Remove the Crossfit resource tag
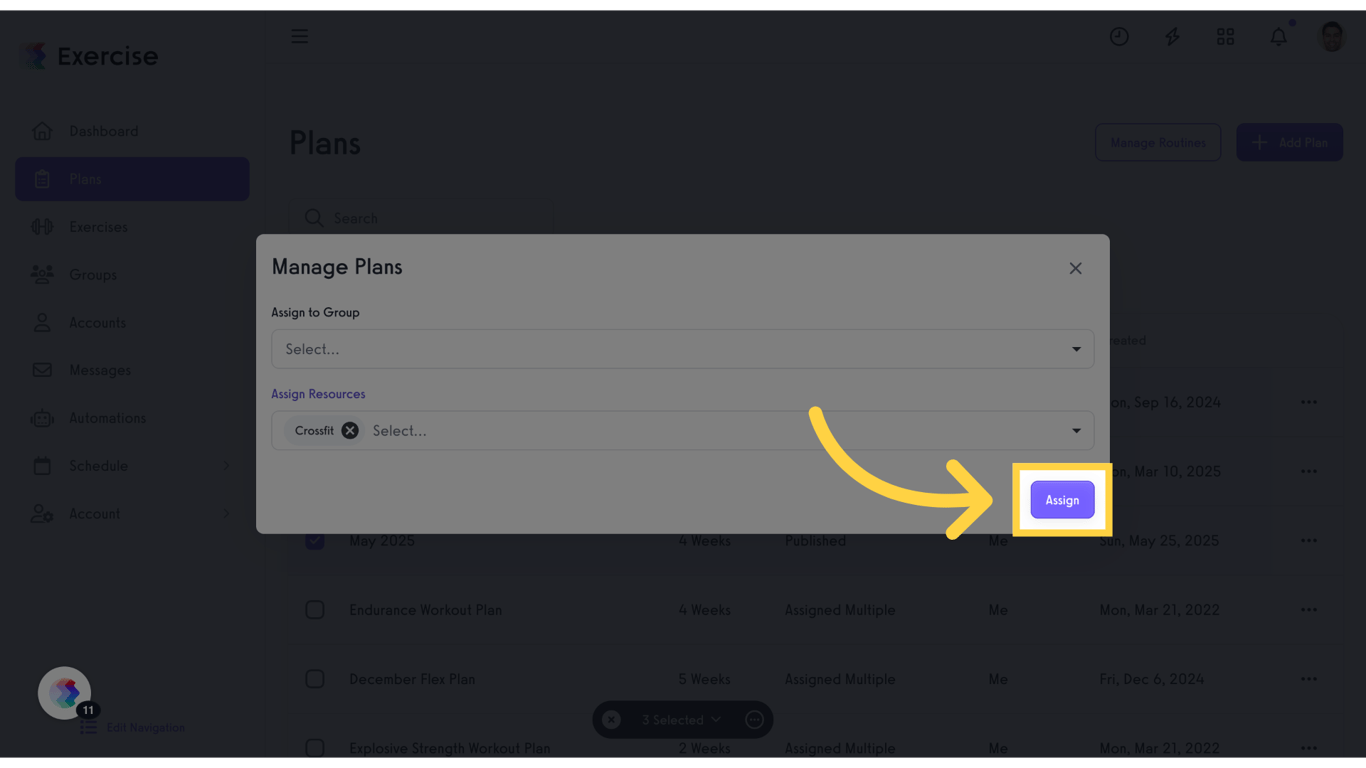 click(350, 431)
